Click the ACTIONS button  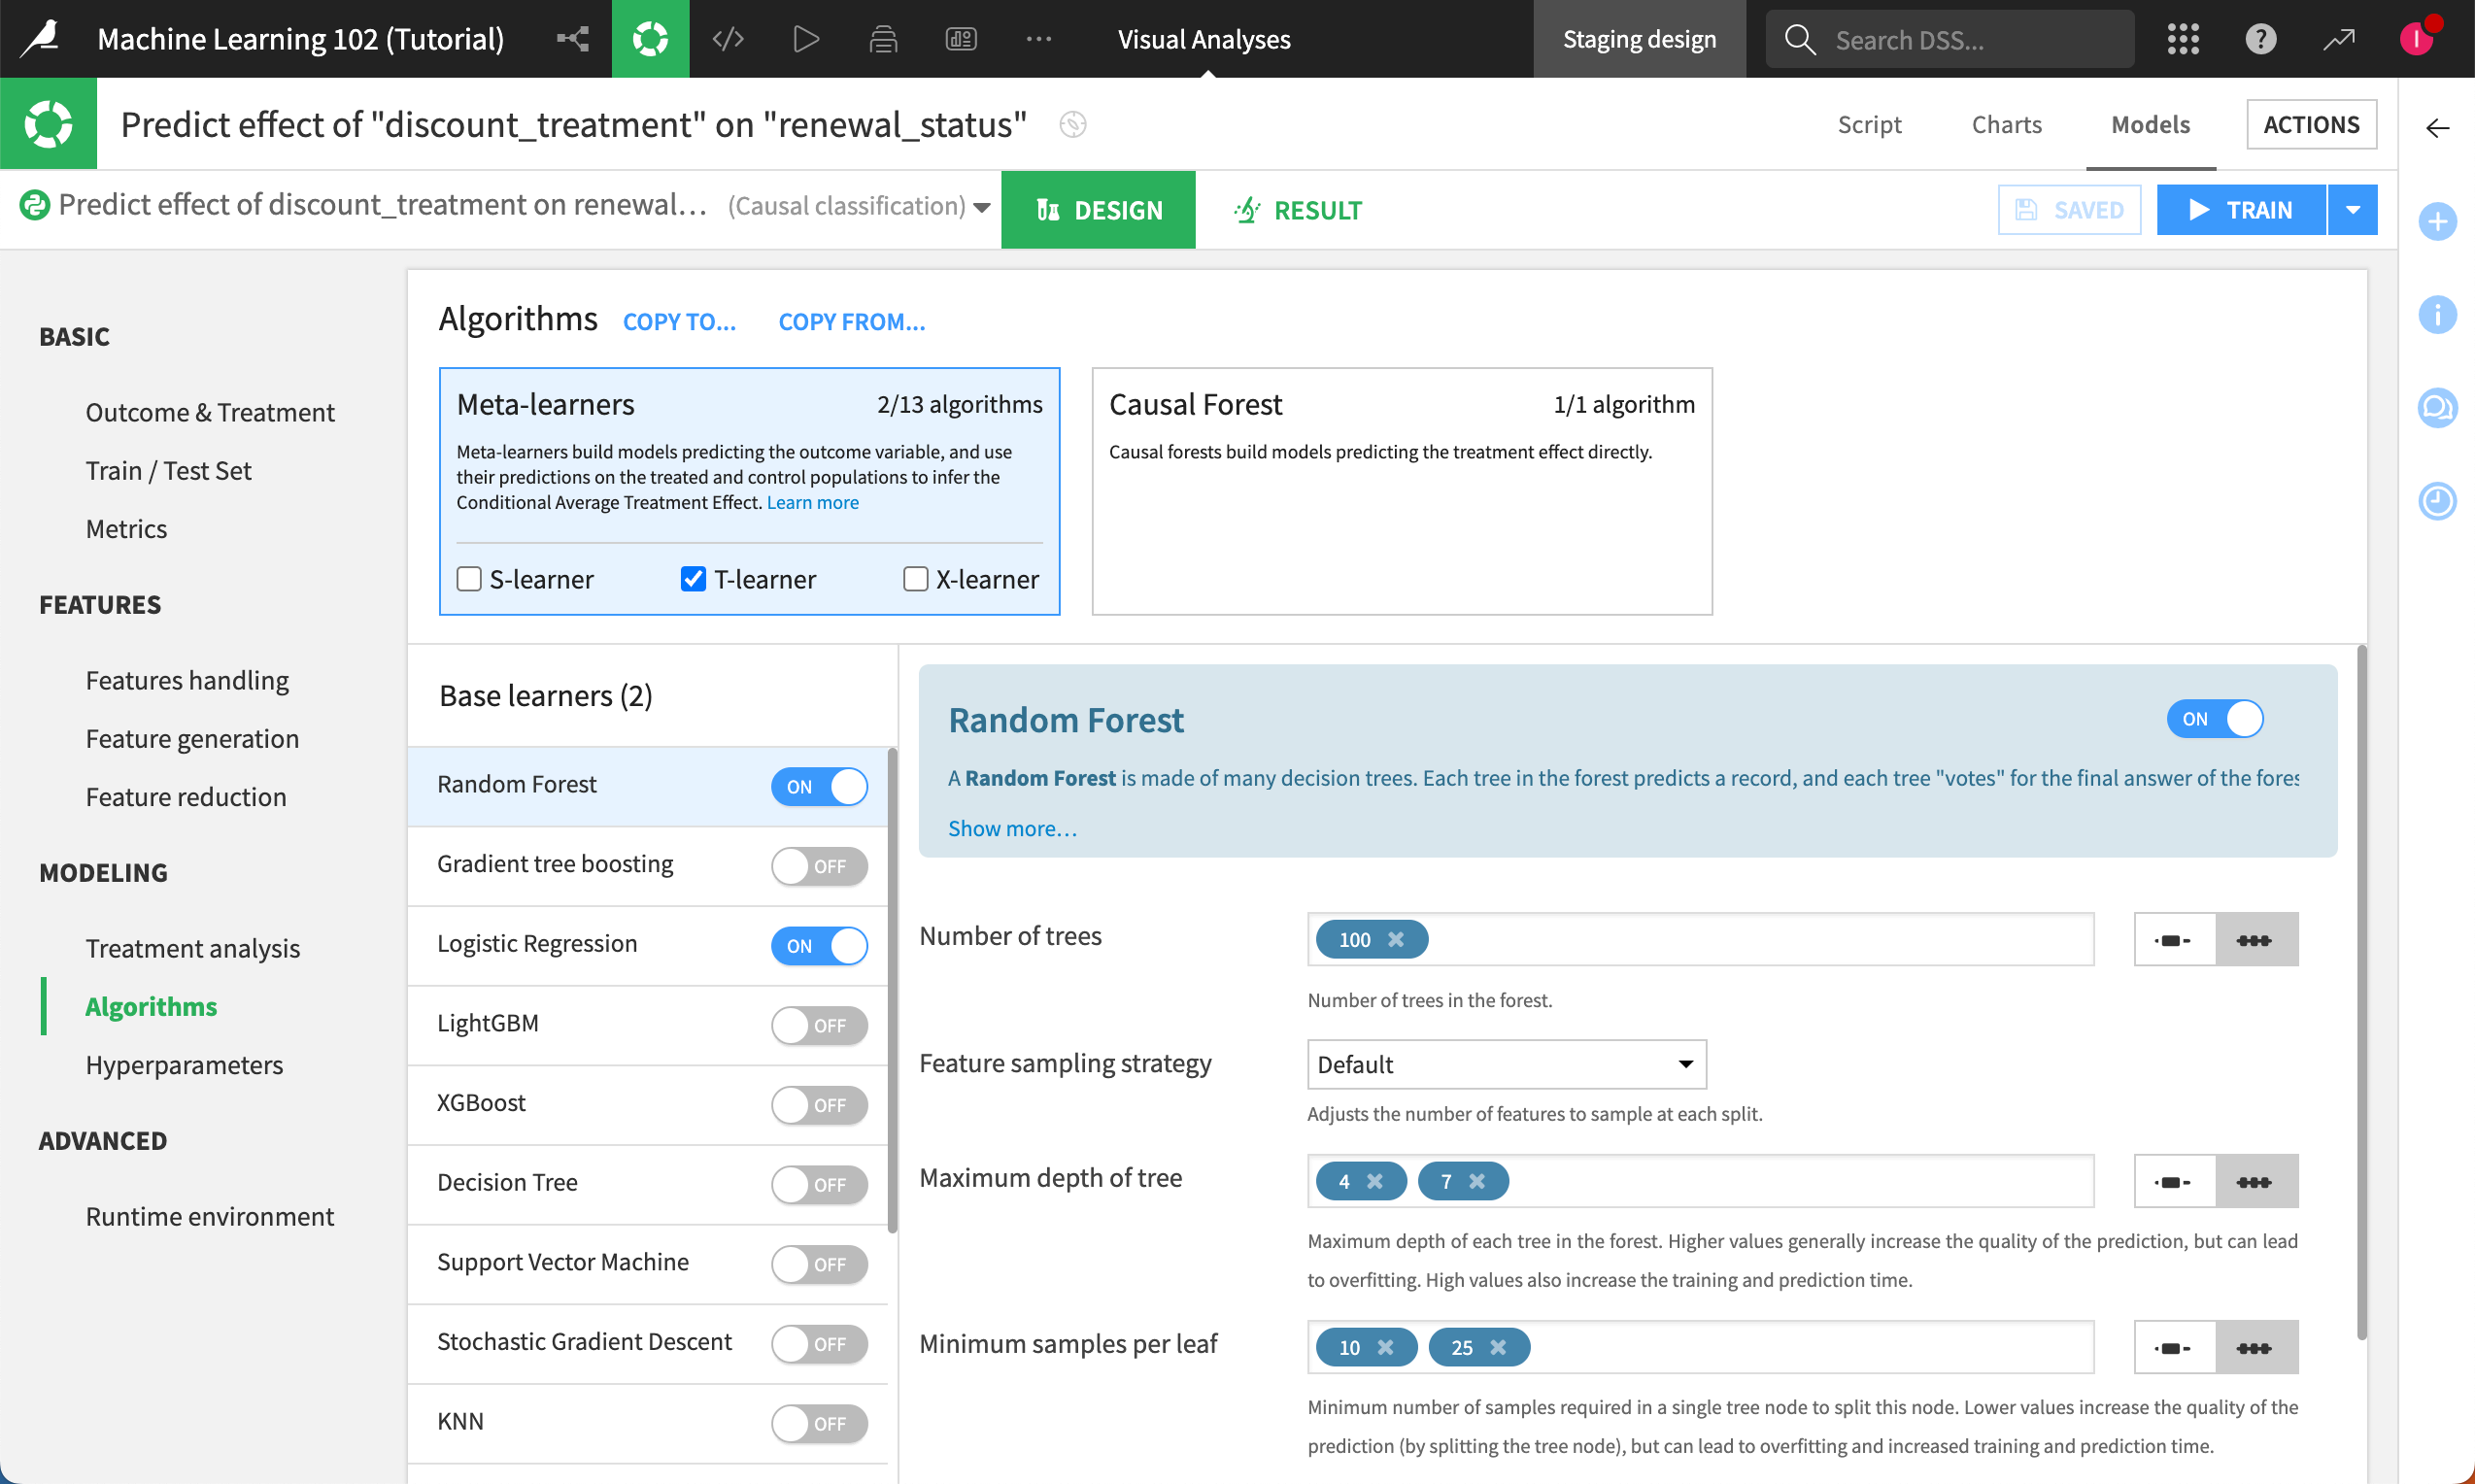(x=2310, y=124)
